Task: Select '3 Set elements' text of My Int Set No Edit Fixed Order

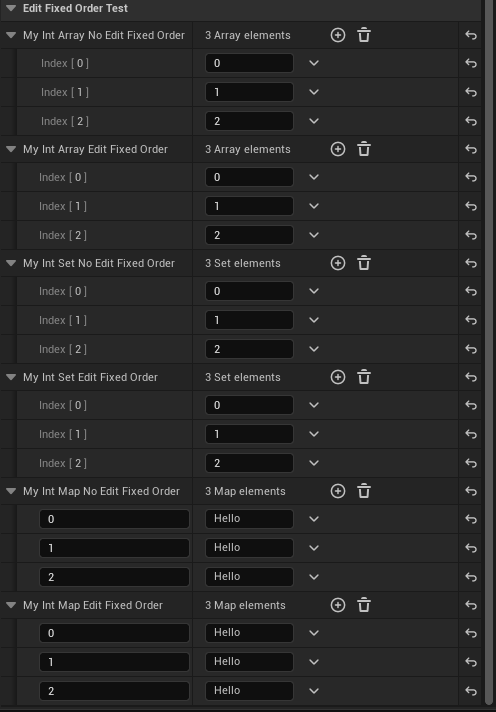Action: [x=243, y=263]
